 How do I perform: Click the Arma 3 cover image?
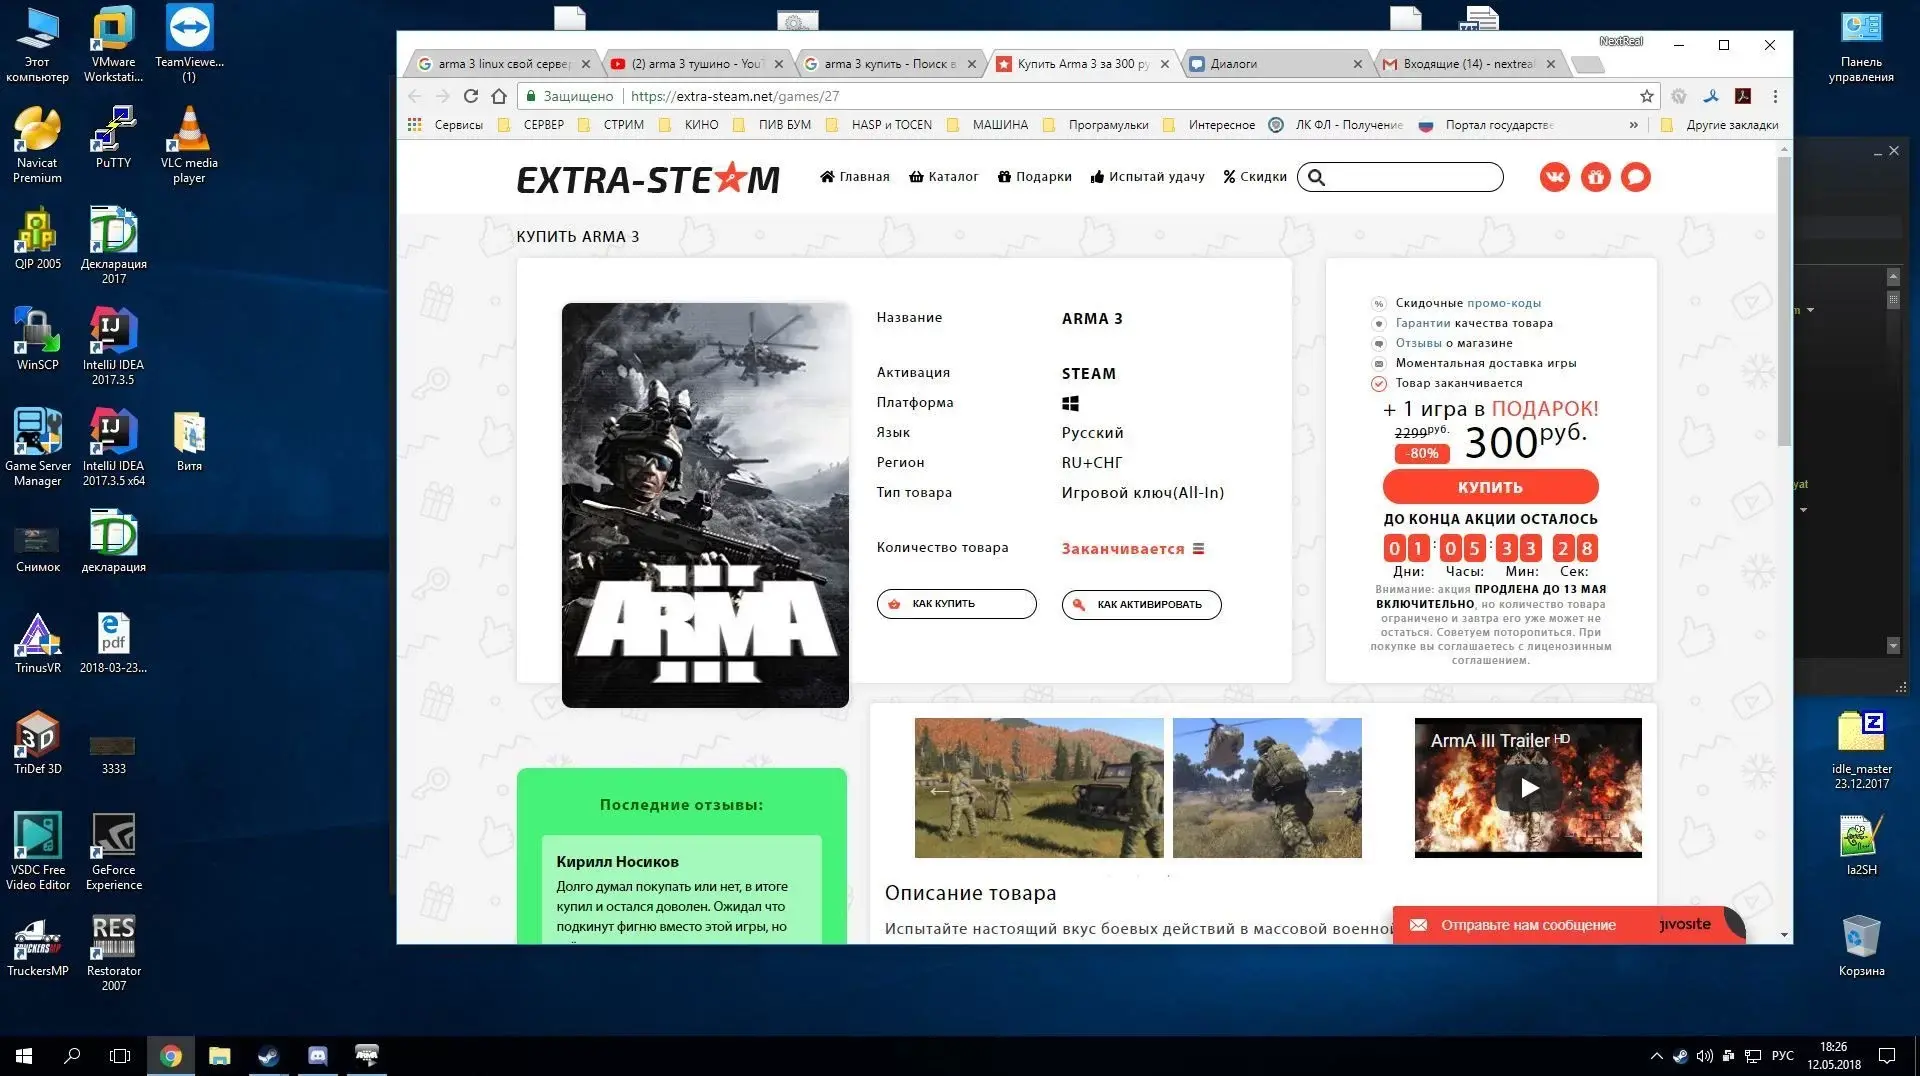[x=705, y=505]
